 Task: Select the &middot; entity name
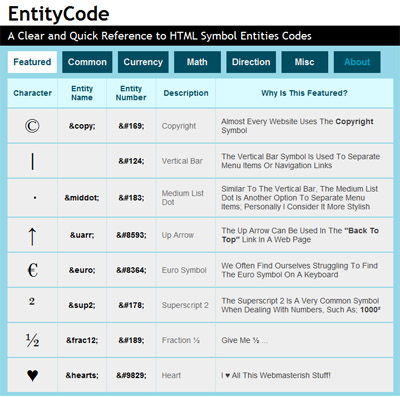82,198
